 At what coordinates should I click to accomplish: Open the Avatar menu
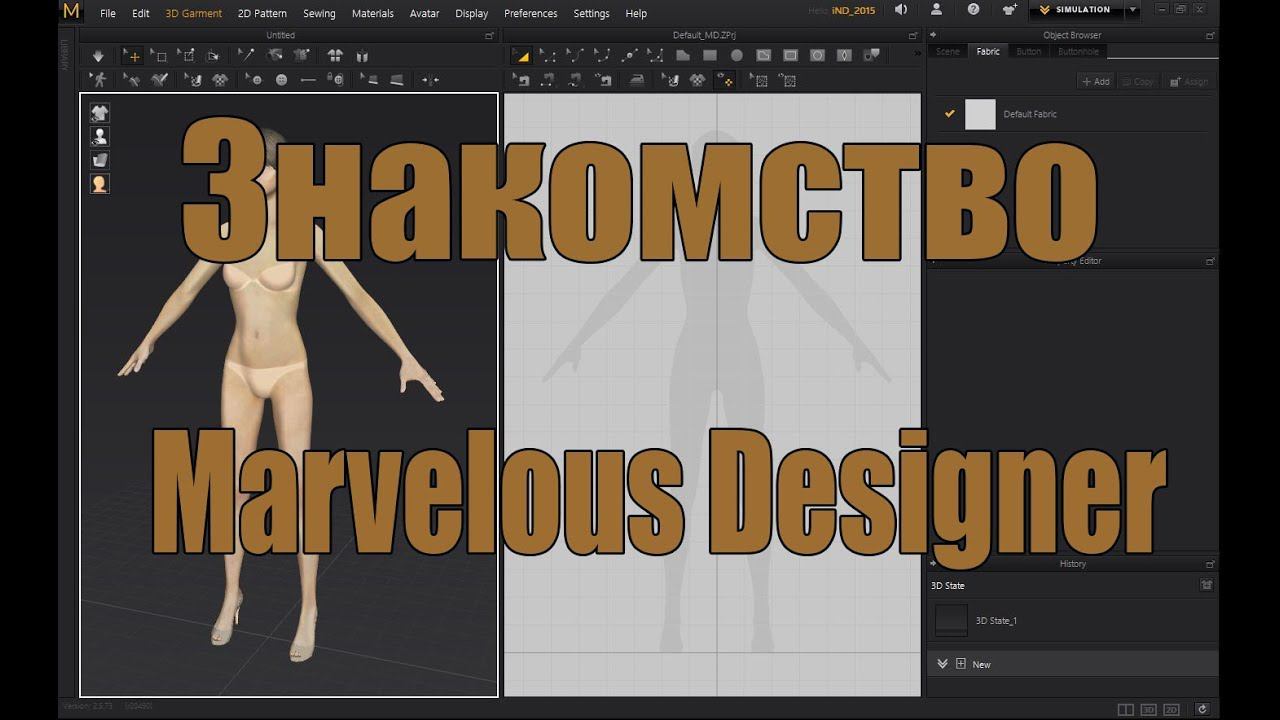click(x=424, y=13)
